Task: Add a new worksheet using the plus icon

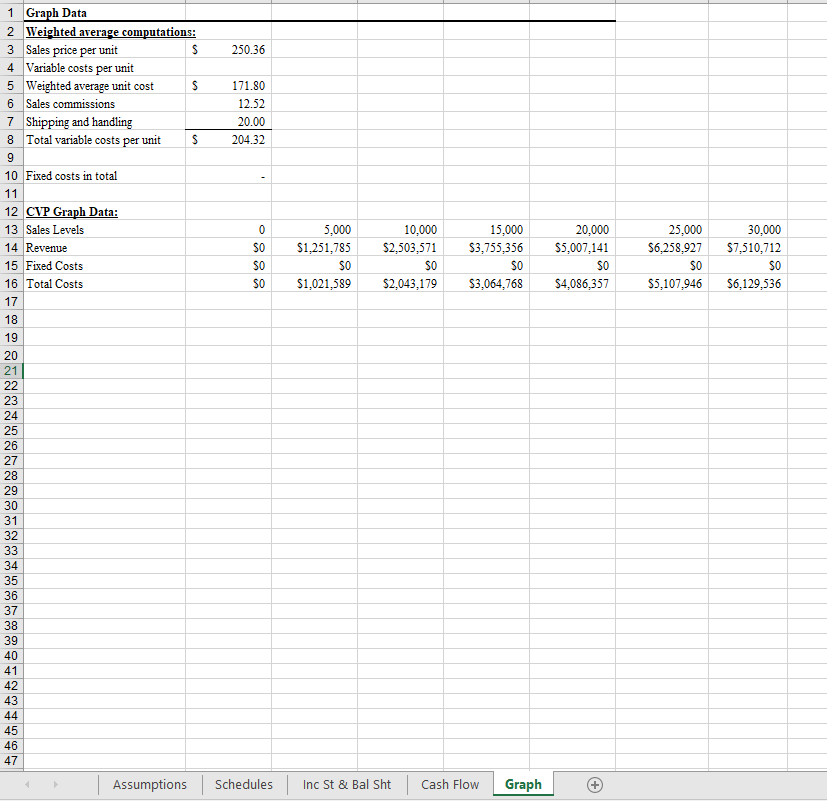Action: tap(594, 785)
